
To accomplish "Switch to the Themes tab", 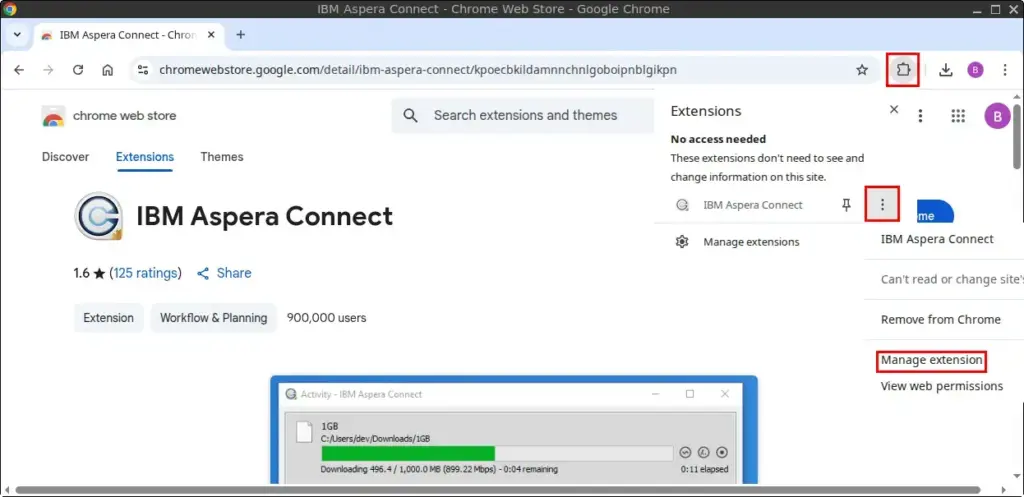I will (x=222, y=157).
